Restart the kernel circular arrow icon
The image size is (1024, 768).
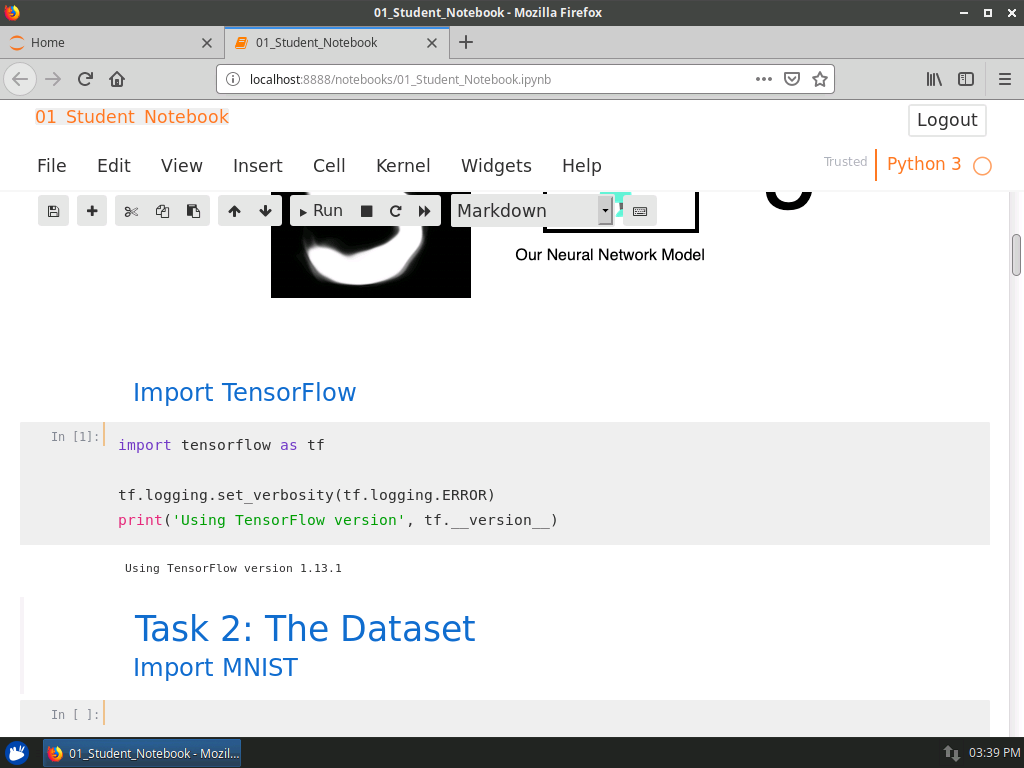[x=395, y=211]
